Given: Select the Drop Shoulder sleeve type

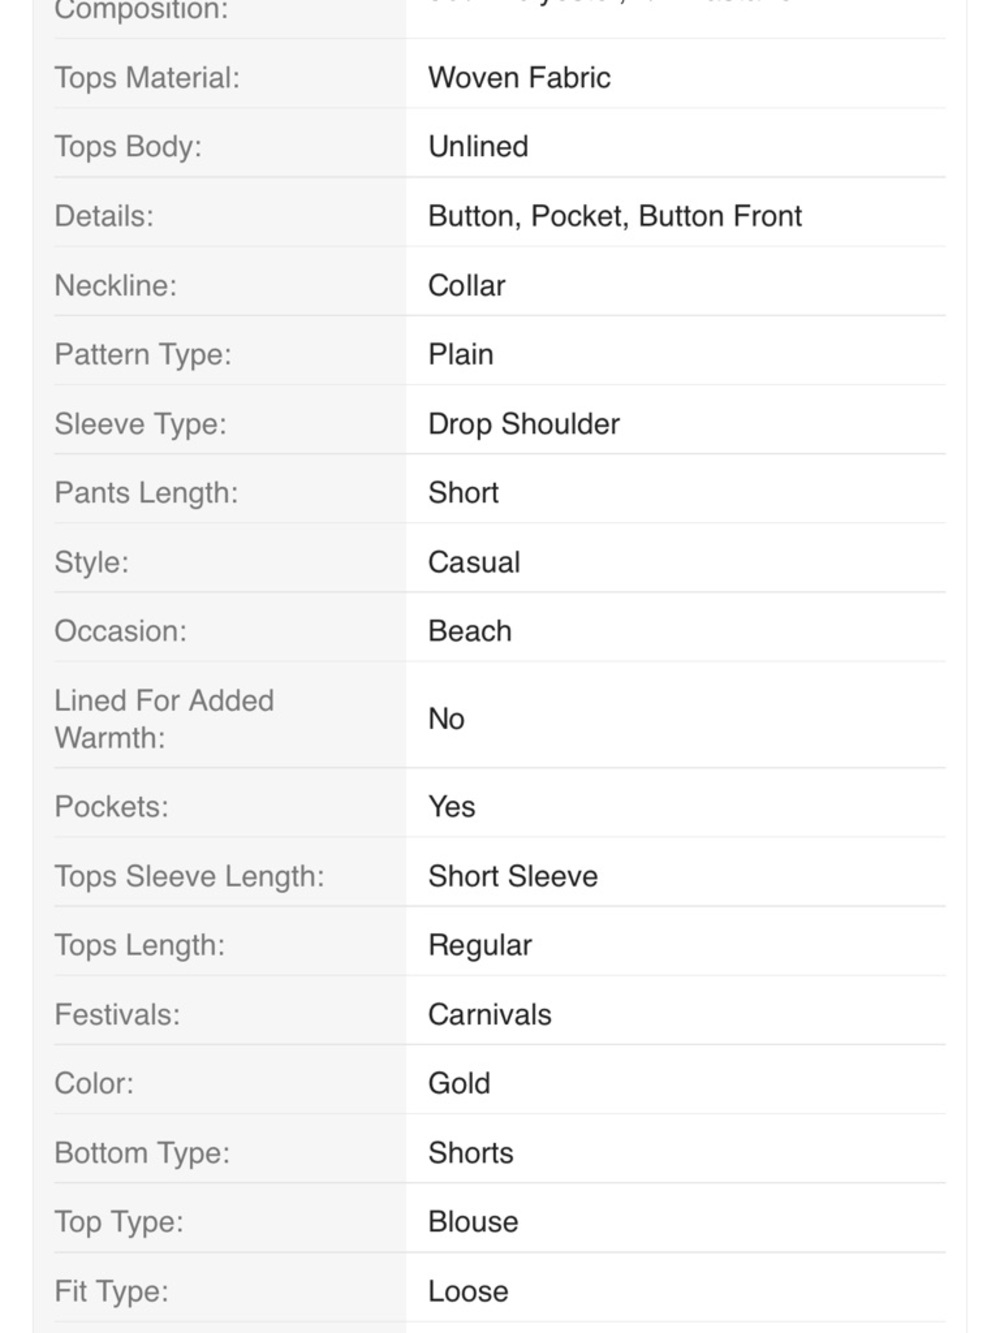Looking at the screenshot, I should pyautogui.click(x=524, y=424).
